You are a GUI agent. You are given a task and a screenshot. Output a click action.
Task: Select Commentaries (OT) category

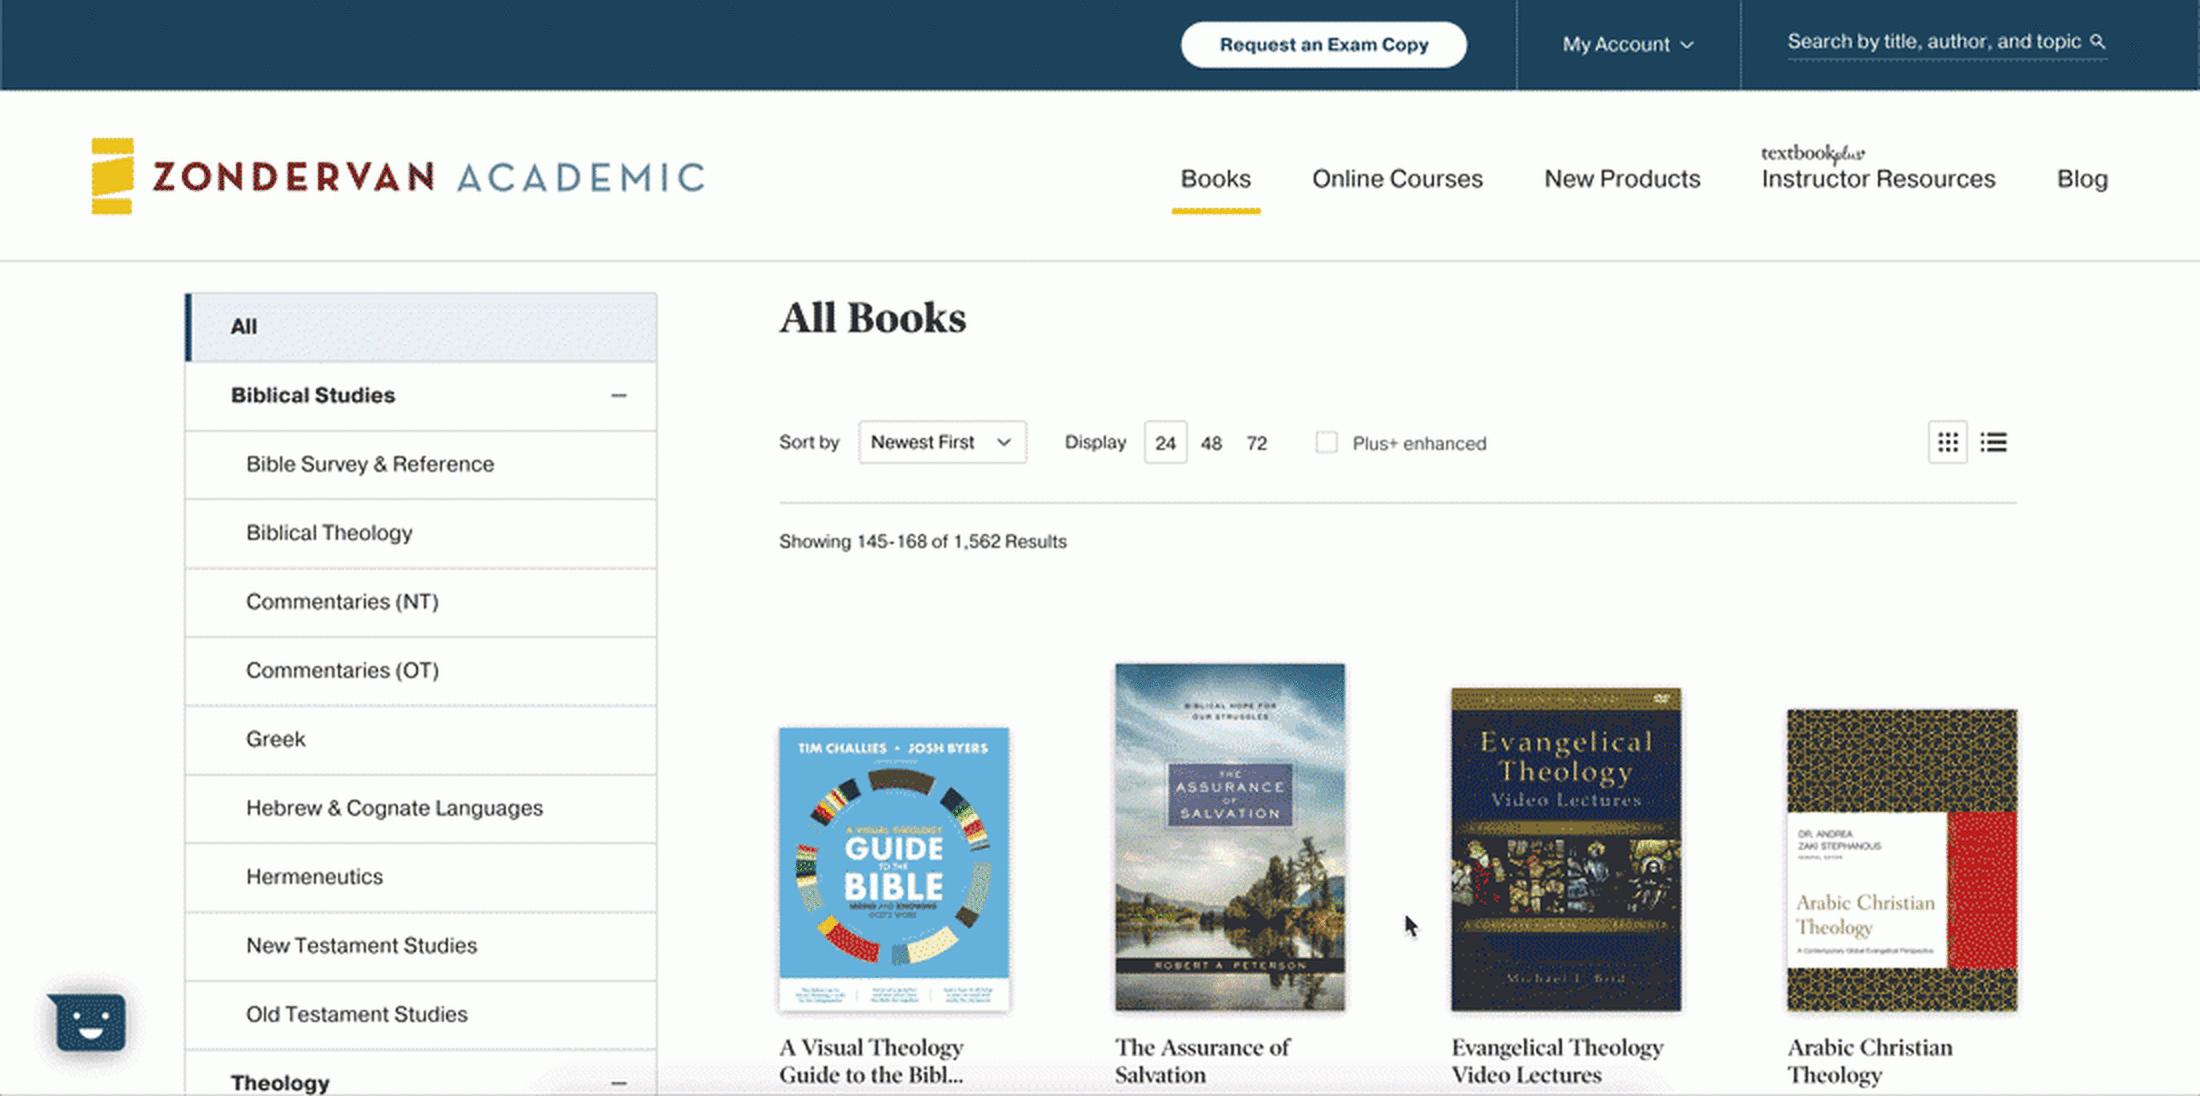pos(421,671)
